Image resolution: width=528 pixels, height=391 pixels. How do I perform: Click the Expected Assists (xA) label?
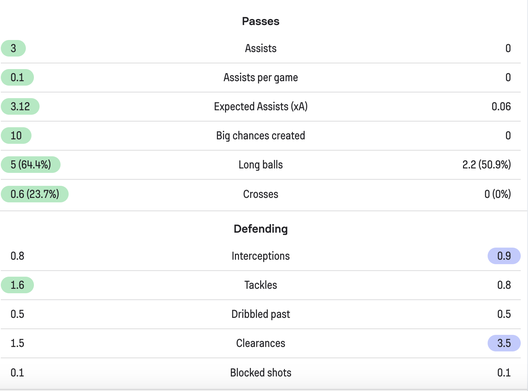pos(261,106)
